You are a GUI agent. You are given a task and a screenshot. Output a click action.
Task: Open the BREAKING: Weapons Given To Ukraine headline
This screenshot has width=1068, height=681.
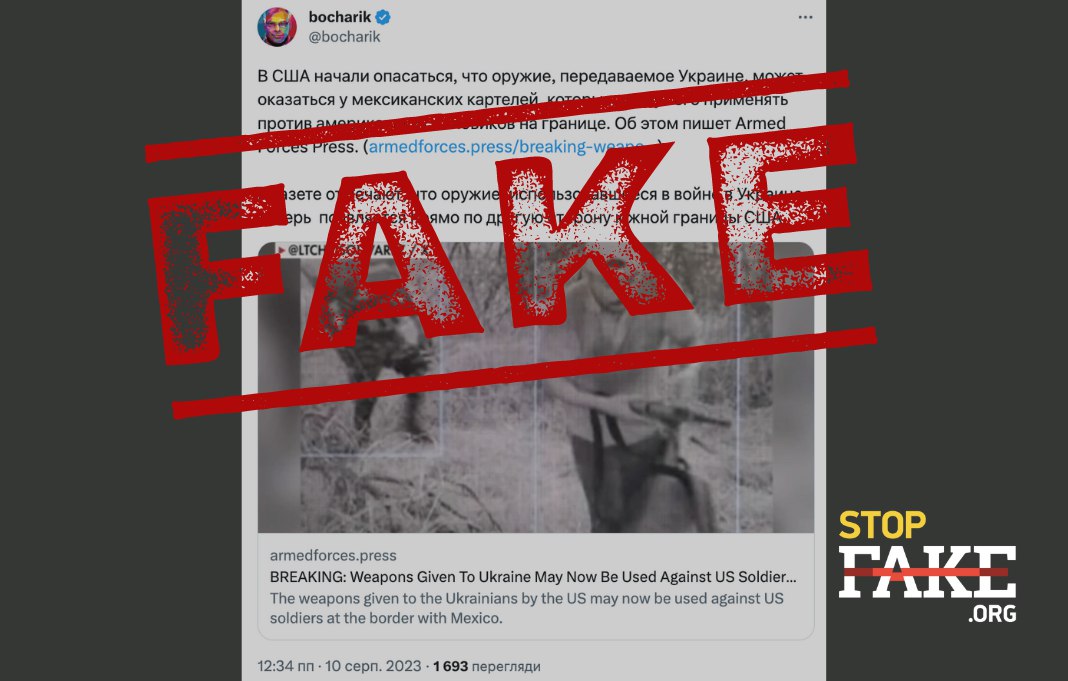tap(533, 577)
